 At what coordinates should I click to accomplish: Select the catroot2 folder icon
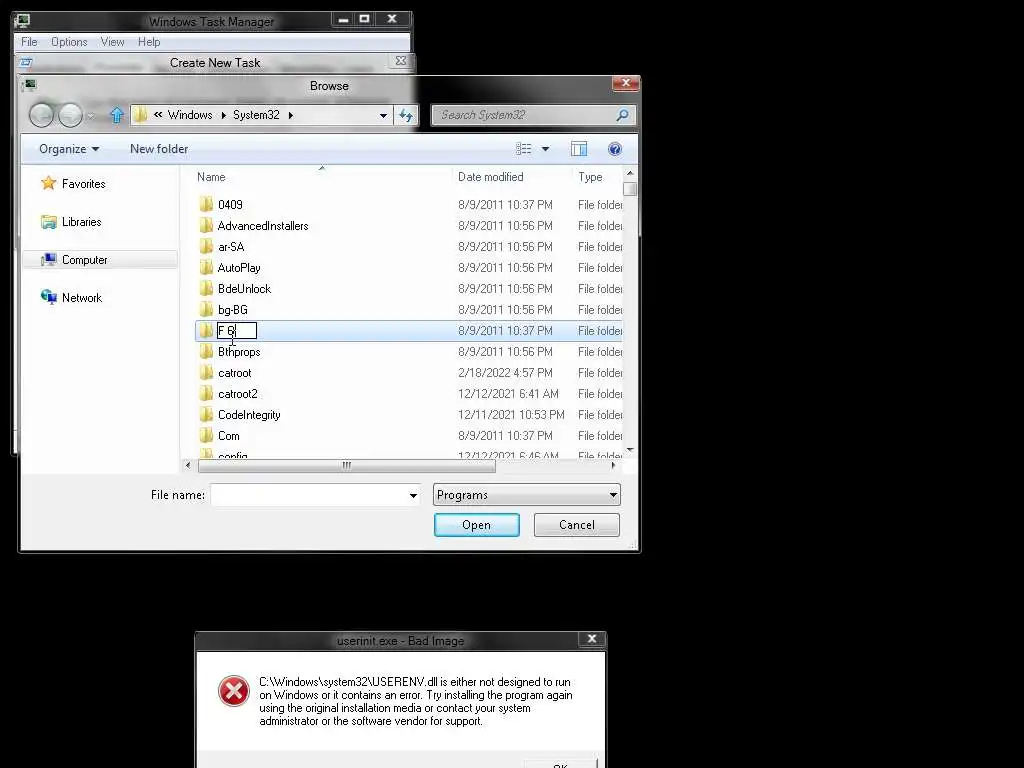tap(206, 393)
